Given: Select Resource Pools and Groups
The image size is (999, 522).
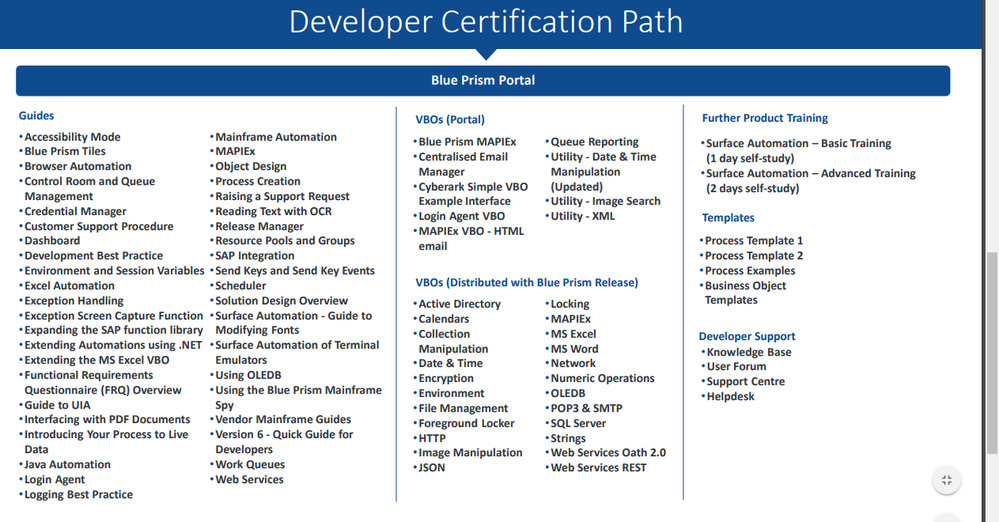Looking at the screenshot, I should point(285,240).
